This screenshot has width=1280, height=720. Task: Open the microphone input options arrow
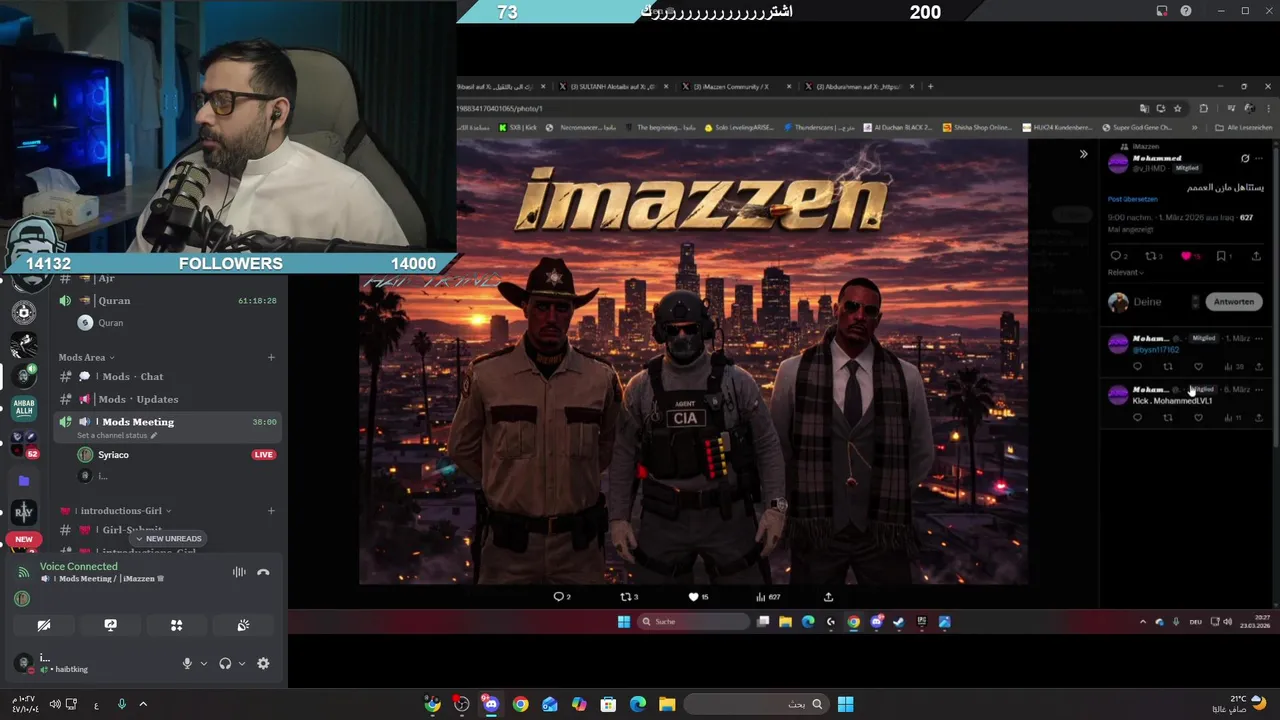pos(204,663)
